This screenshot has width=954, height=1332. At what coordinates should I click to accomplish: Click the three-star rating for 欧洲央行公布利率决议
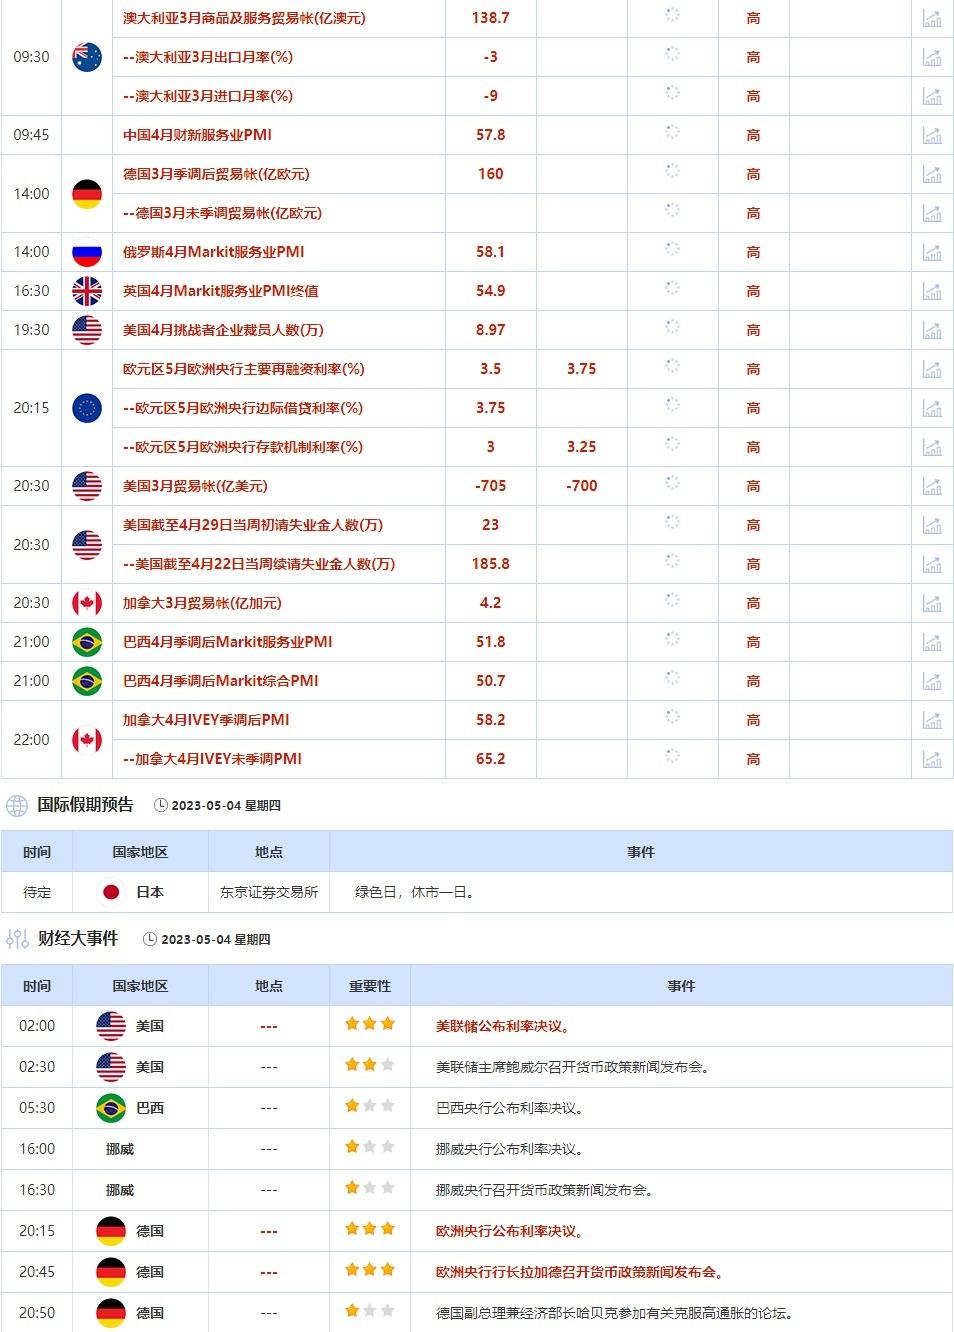click(x=369, y=1230)
